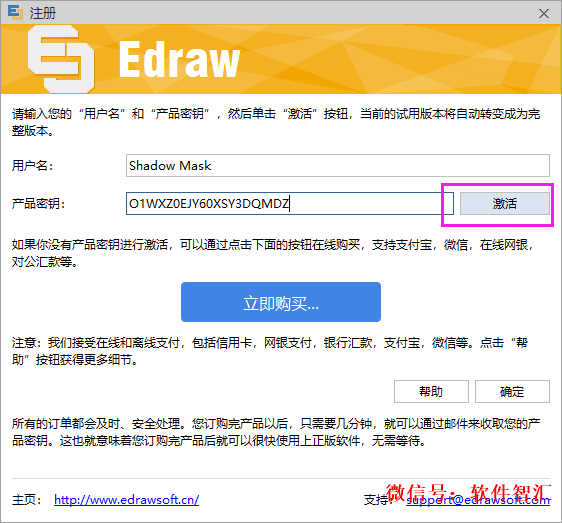Focus the 用户名 username input field

338,165
